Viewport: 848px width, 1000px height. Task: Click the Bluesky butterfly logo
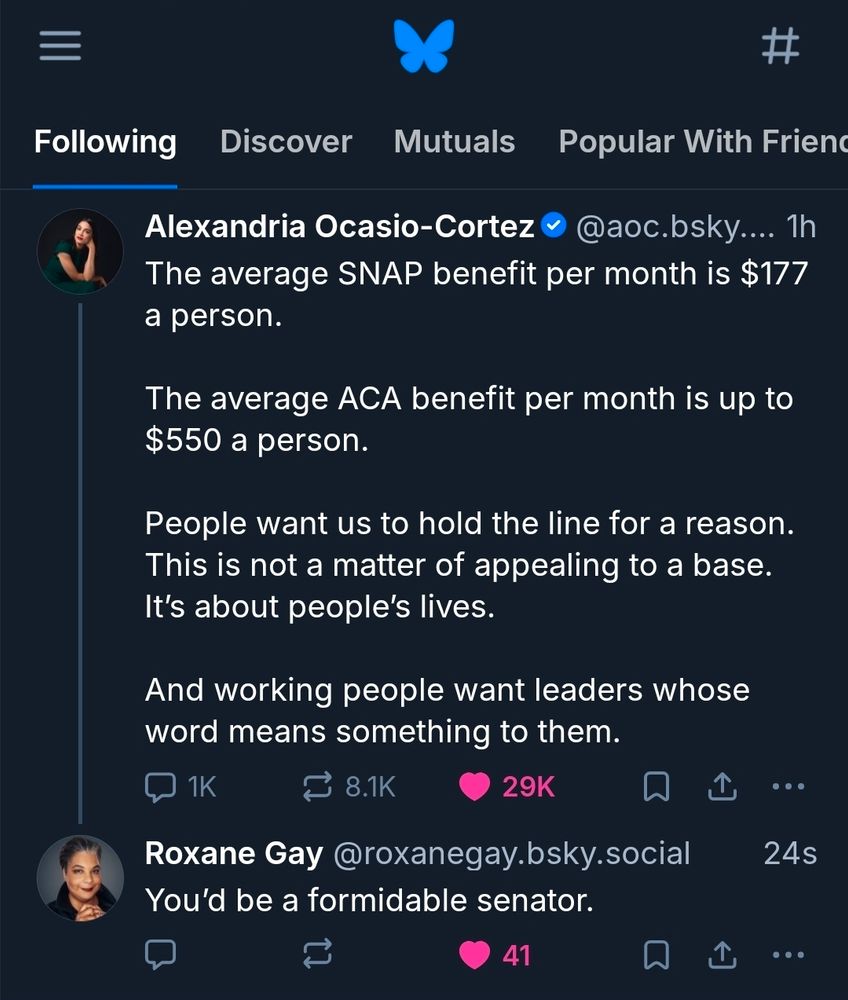[424, 45]
